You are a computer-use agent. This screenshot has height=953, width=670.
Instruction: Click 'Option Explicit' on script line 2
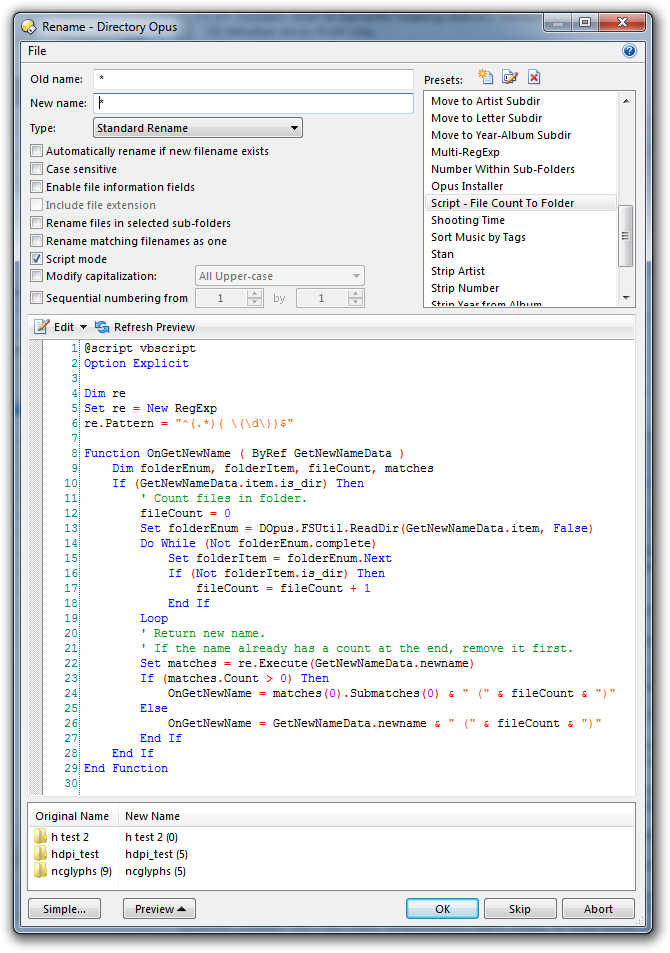click(136, 363)
